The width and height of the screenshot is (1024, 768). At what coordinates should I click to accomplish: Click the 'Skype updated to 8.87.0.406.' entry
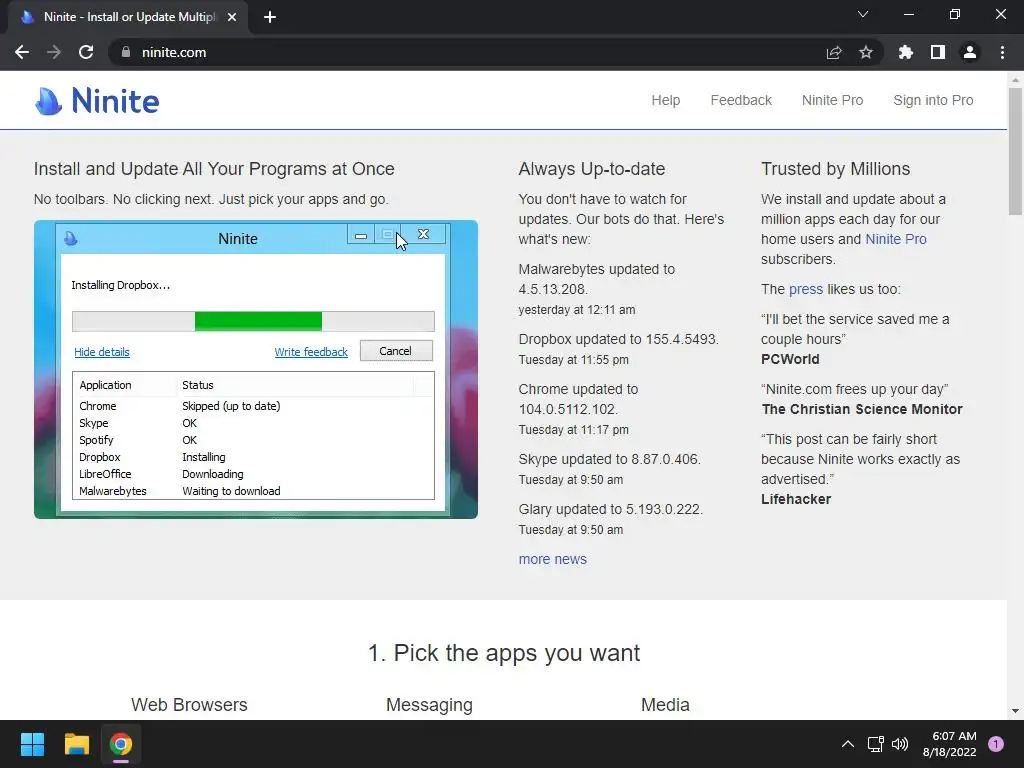point(609,459)
